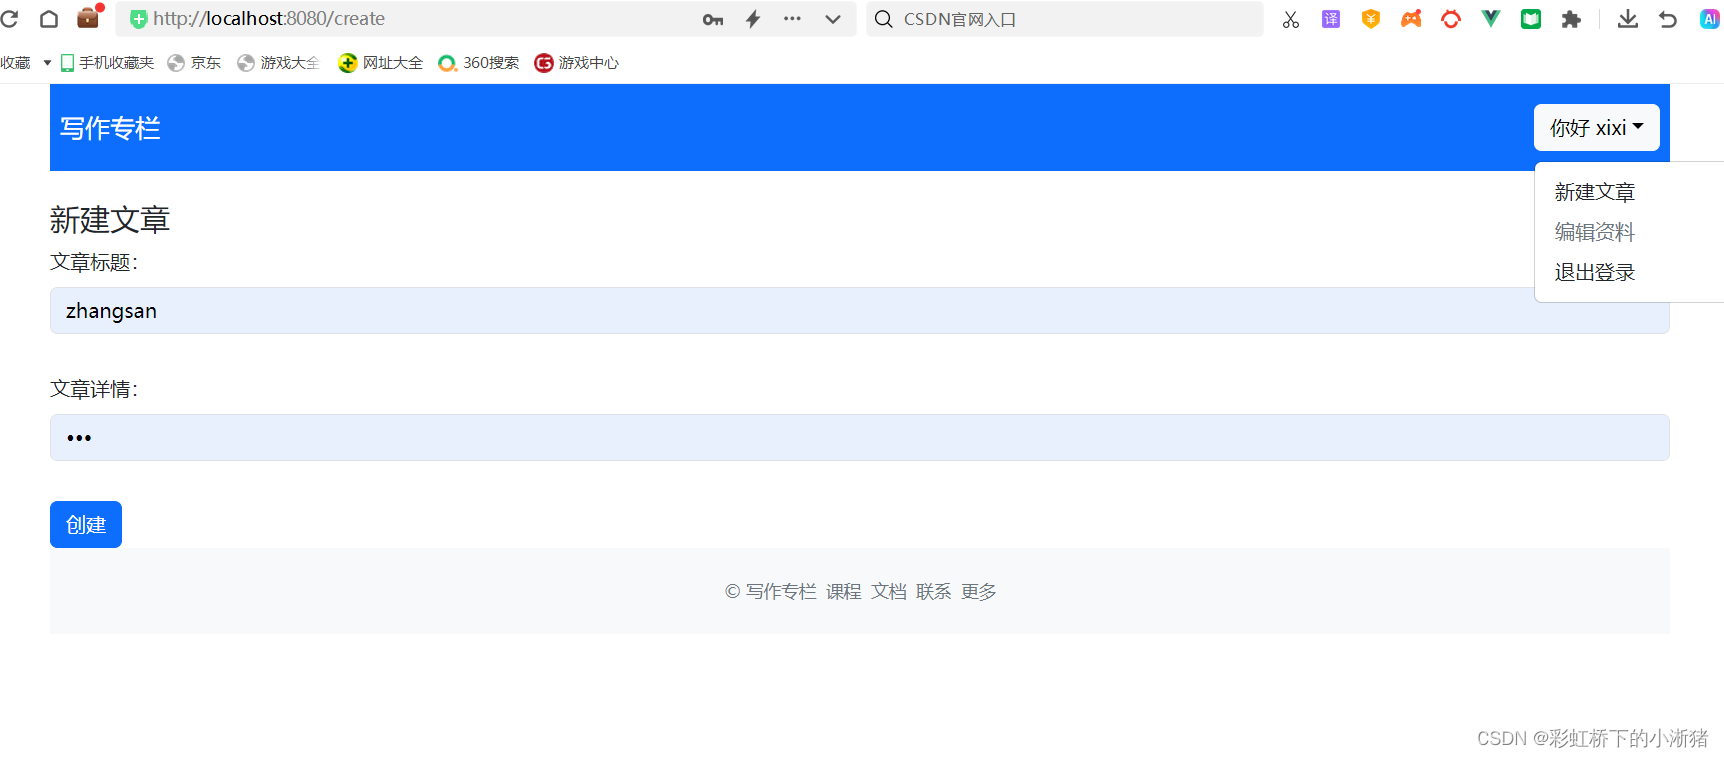Click the 写作专栏 brand title in header
Screen dimensions: 1724x758
(x=110, y=128)
